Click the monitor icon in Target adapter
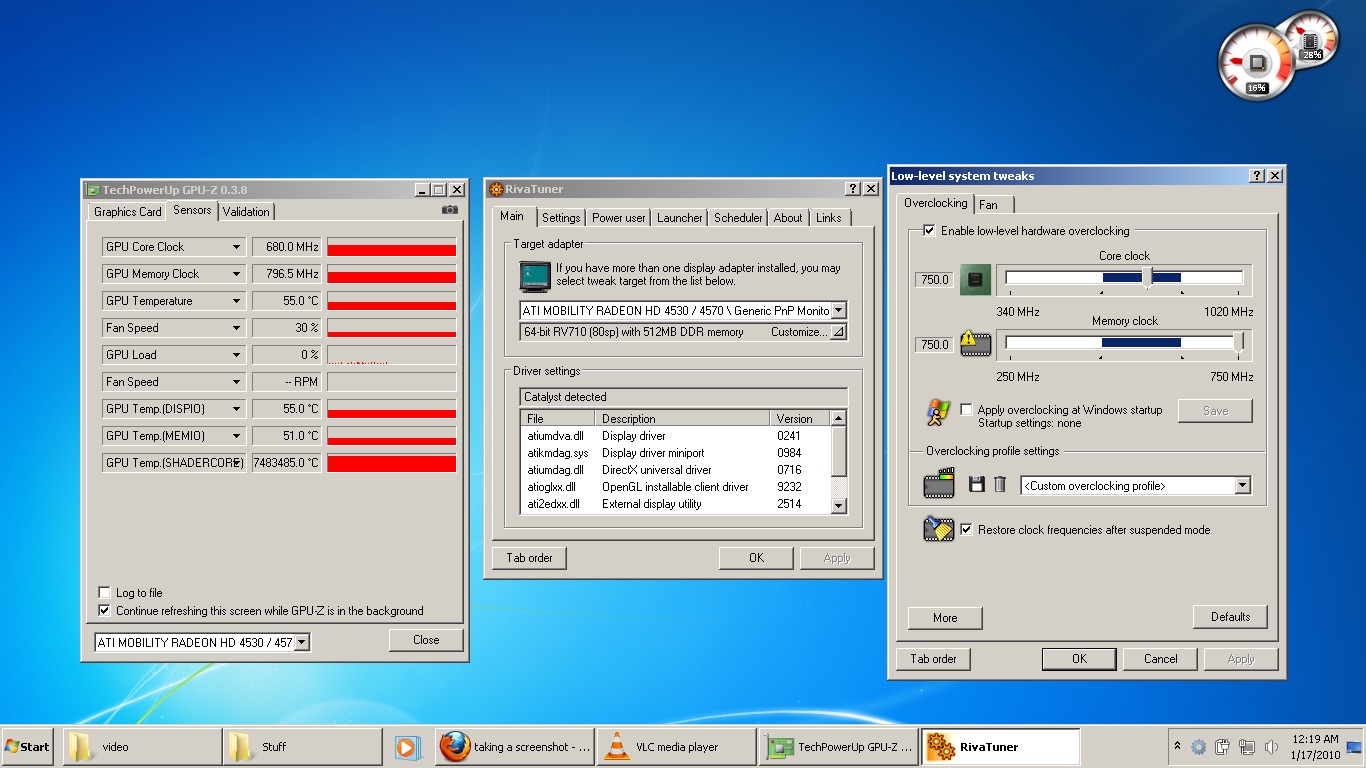The image size is (1366, 768). pos(535,276)
